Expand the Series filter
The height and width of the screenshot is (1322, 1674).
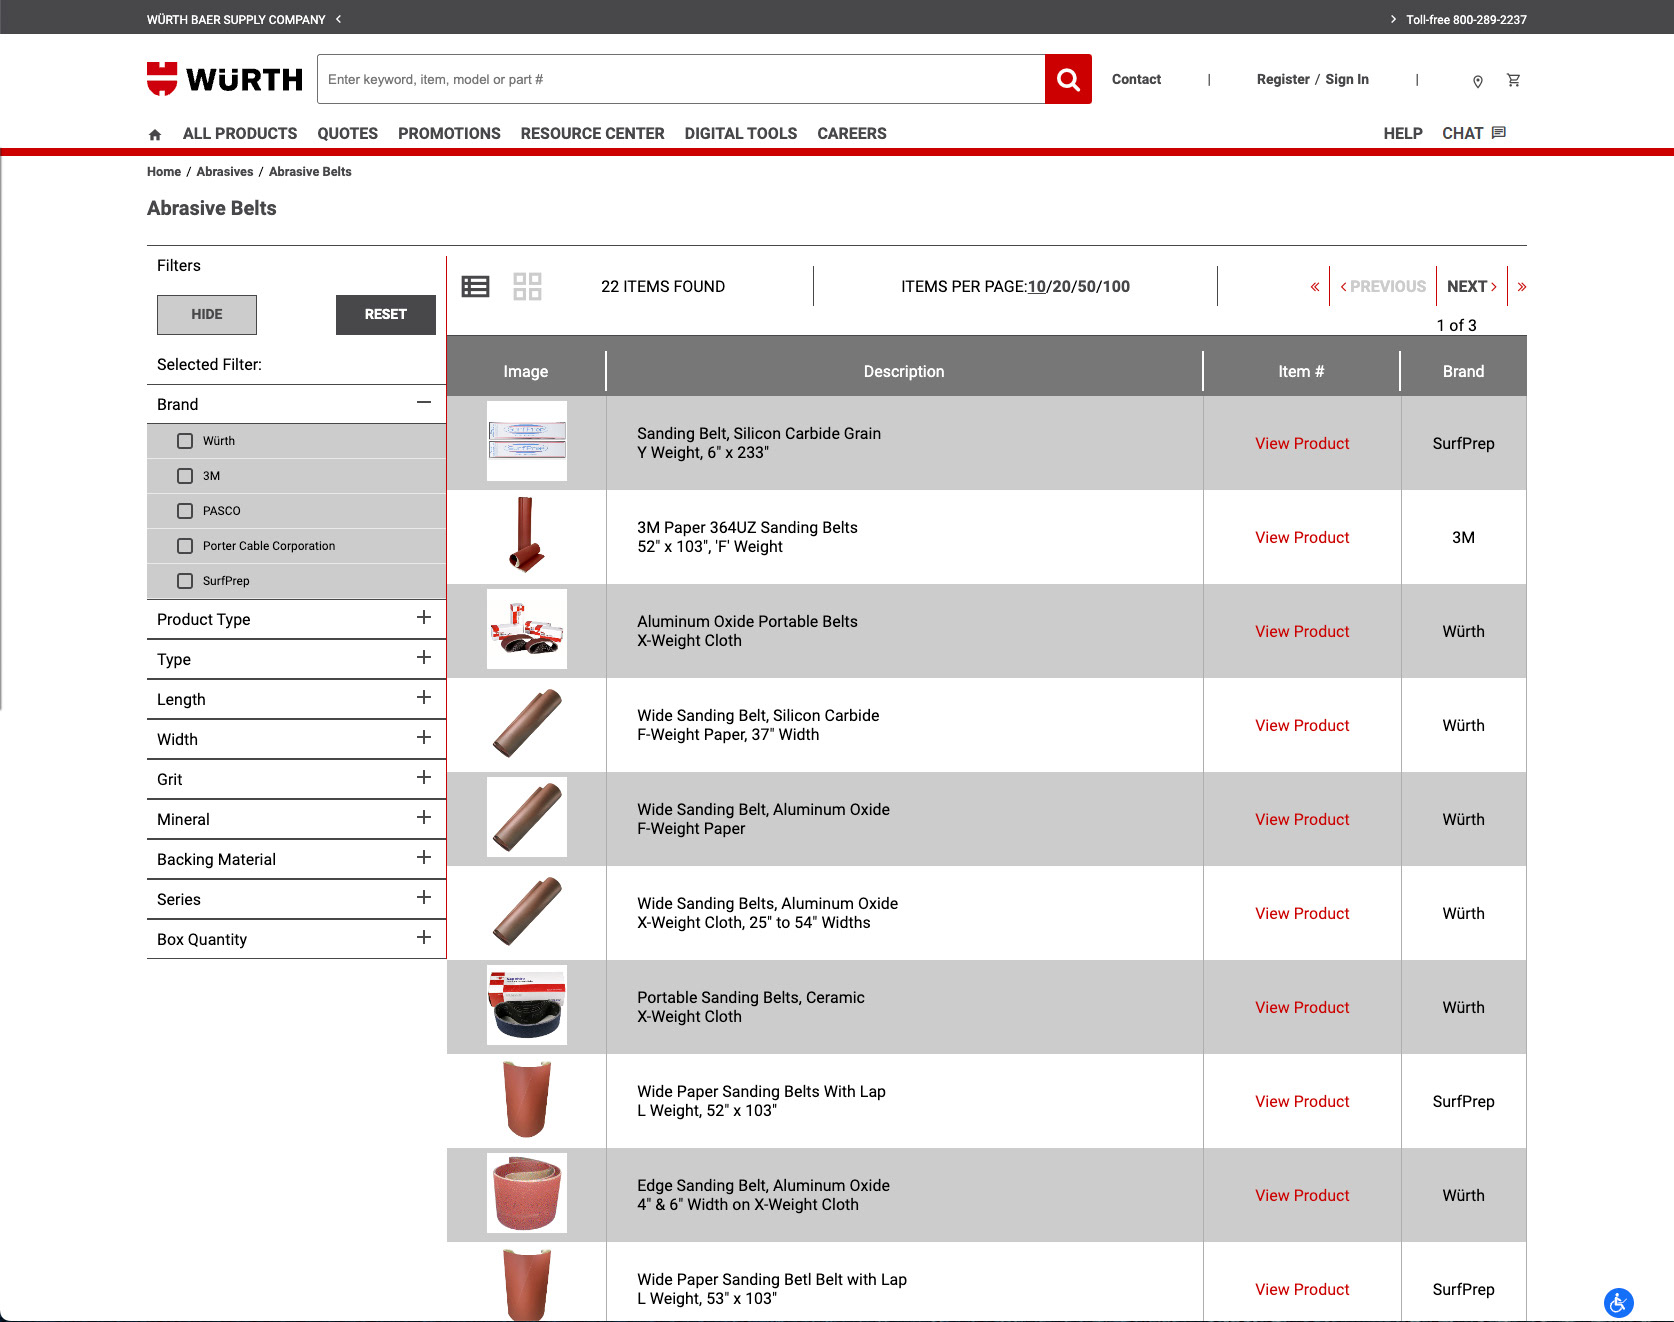click(424, 898)
